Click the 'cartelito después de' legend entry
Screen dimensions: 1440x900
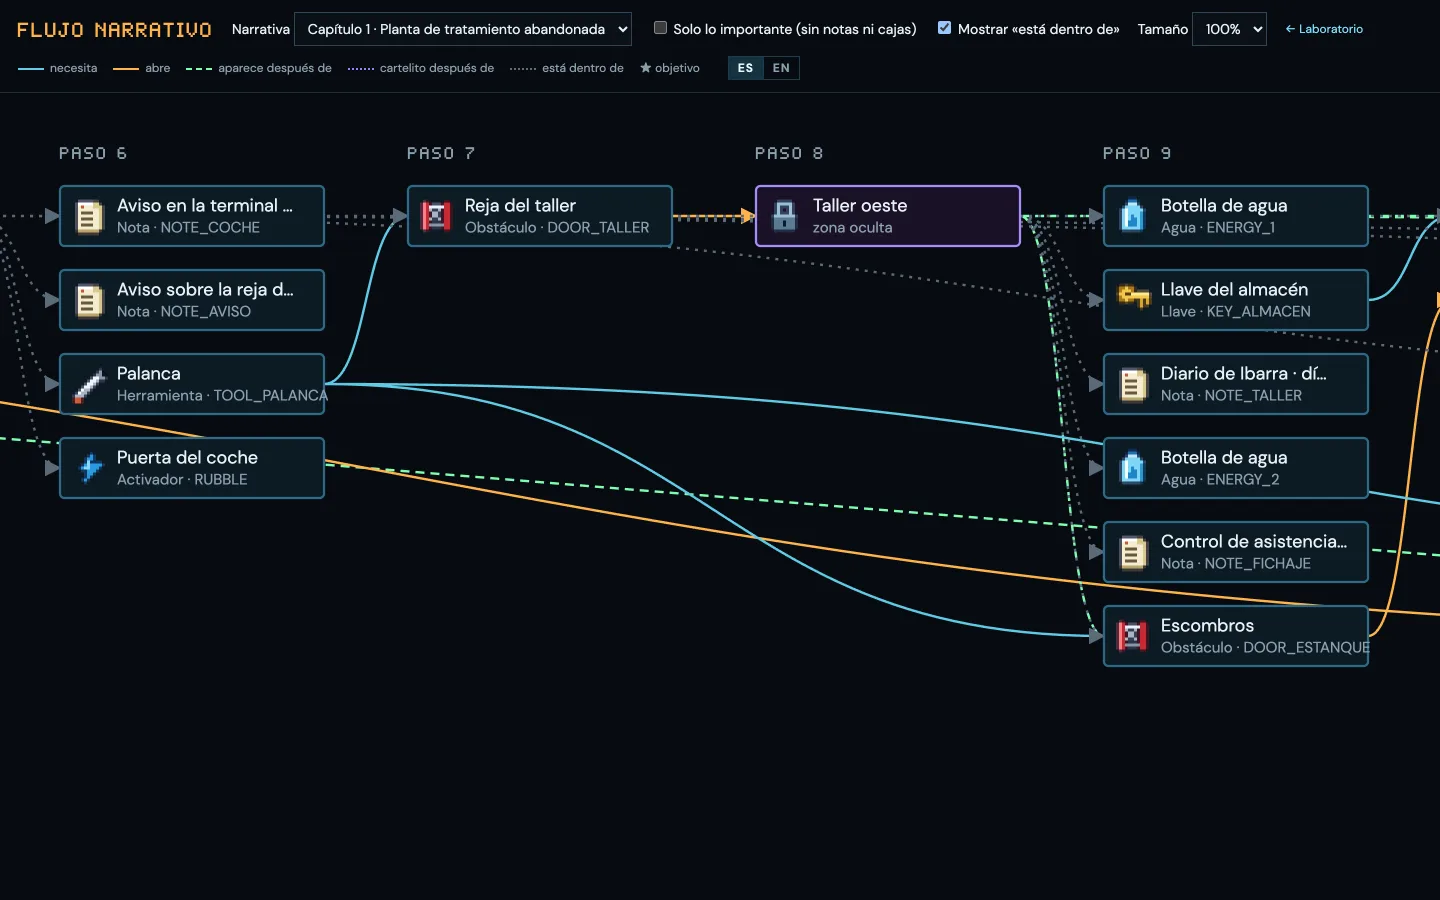pyautogui.click(x=421, y=68)
